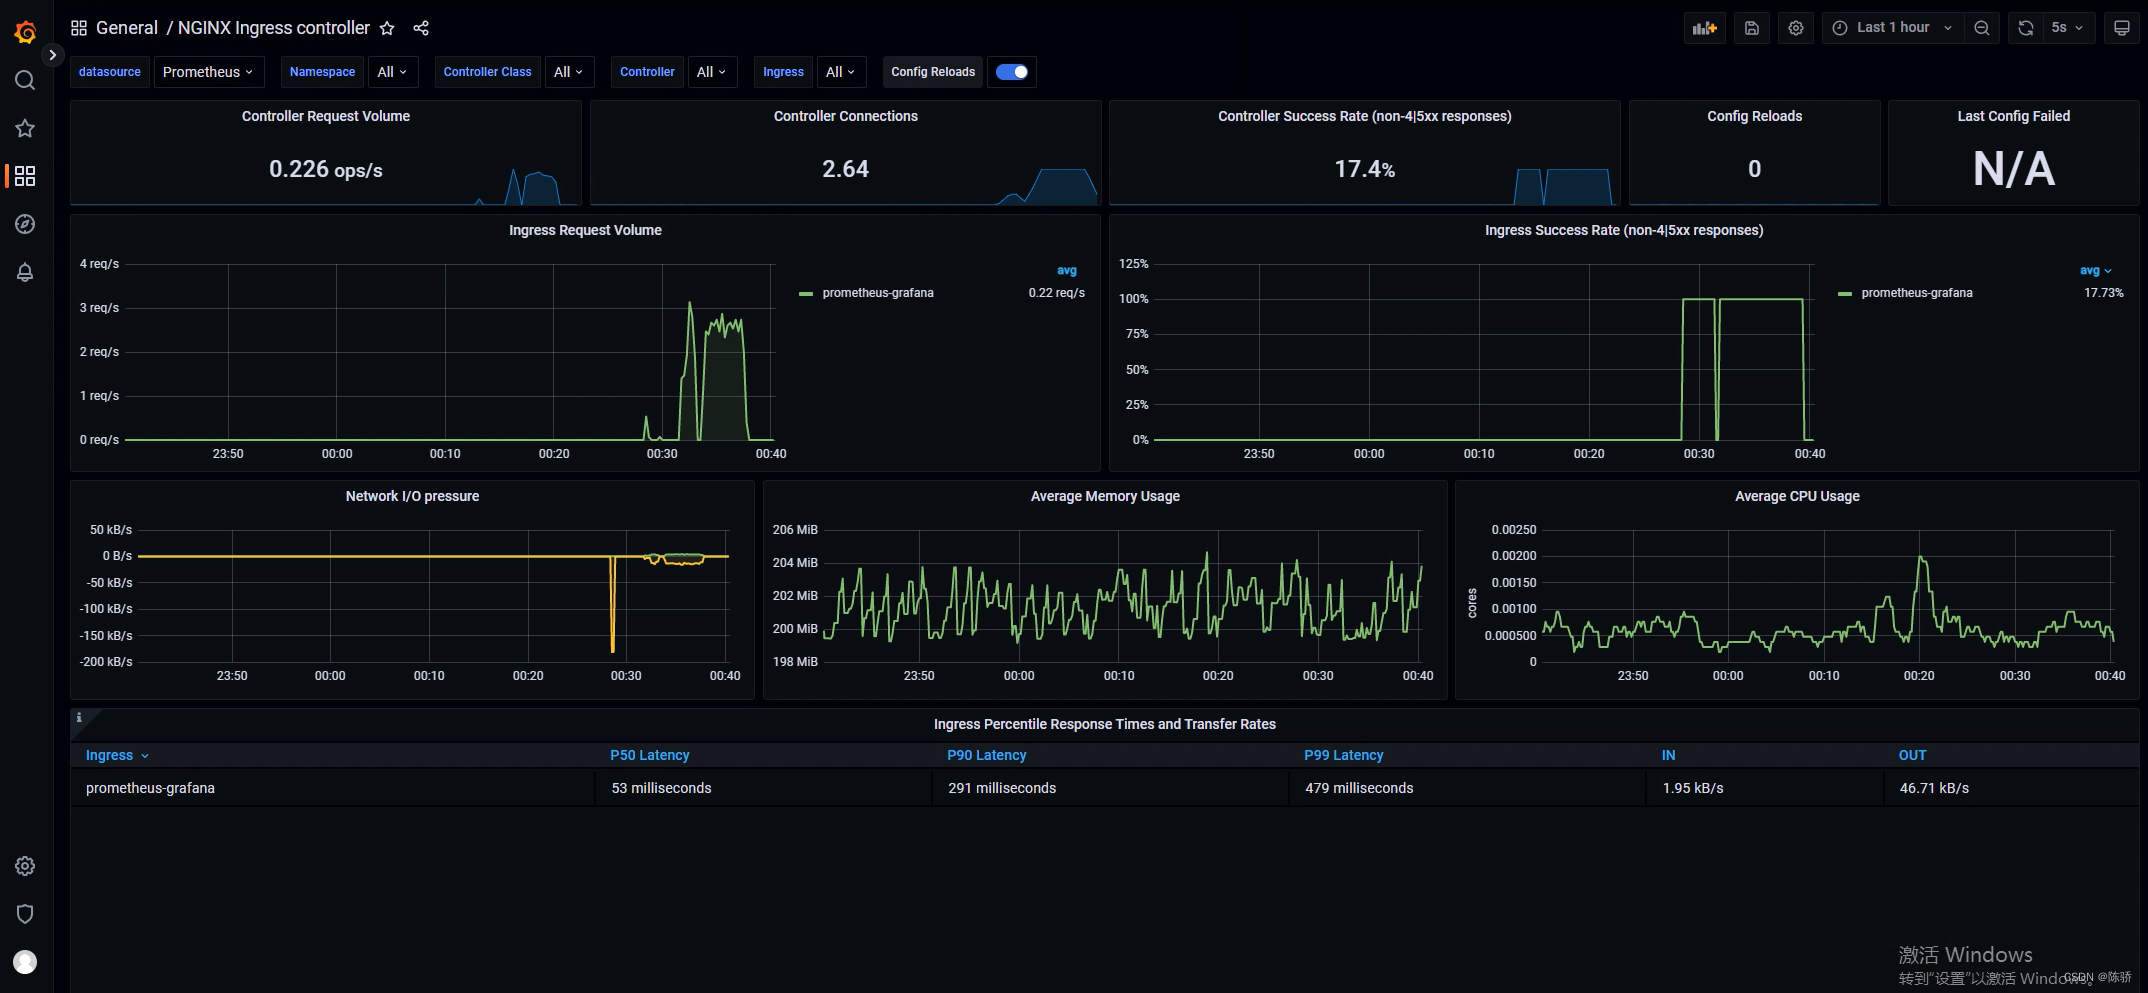
Task: Open the Starred dashboards icon
Action: click(25, 128)
